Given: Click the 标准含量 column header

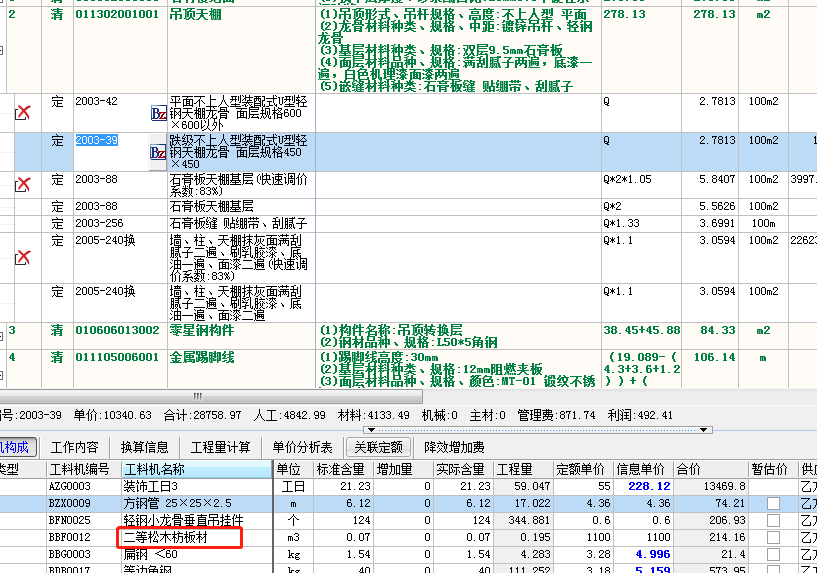Looking at the screenshot, I should click(x=343, y=469).
